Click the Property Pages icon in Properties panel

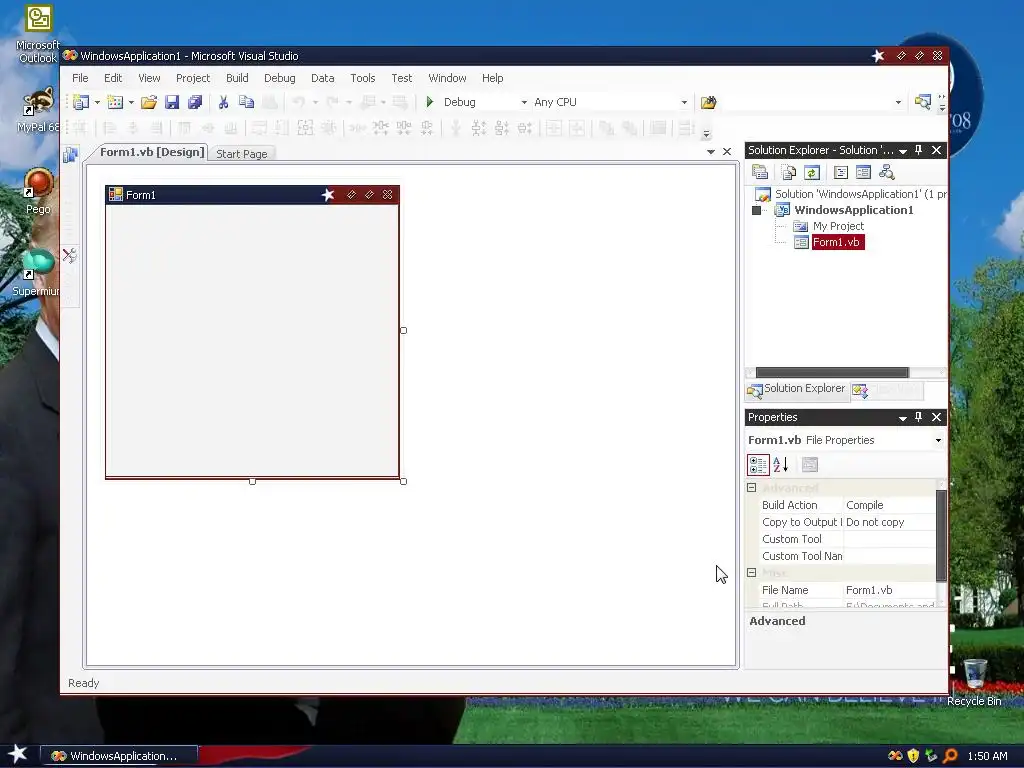coord(810,464)
